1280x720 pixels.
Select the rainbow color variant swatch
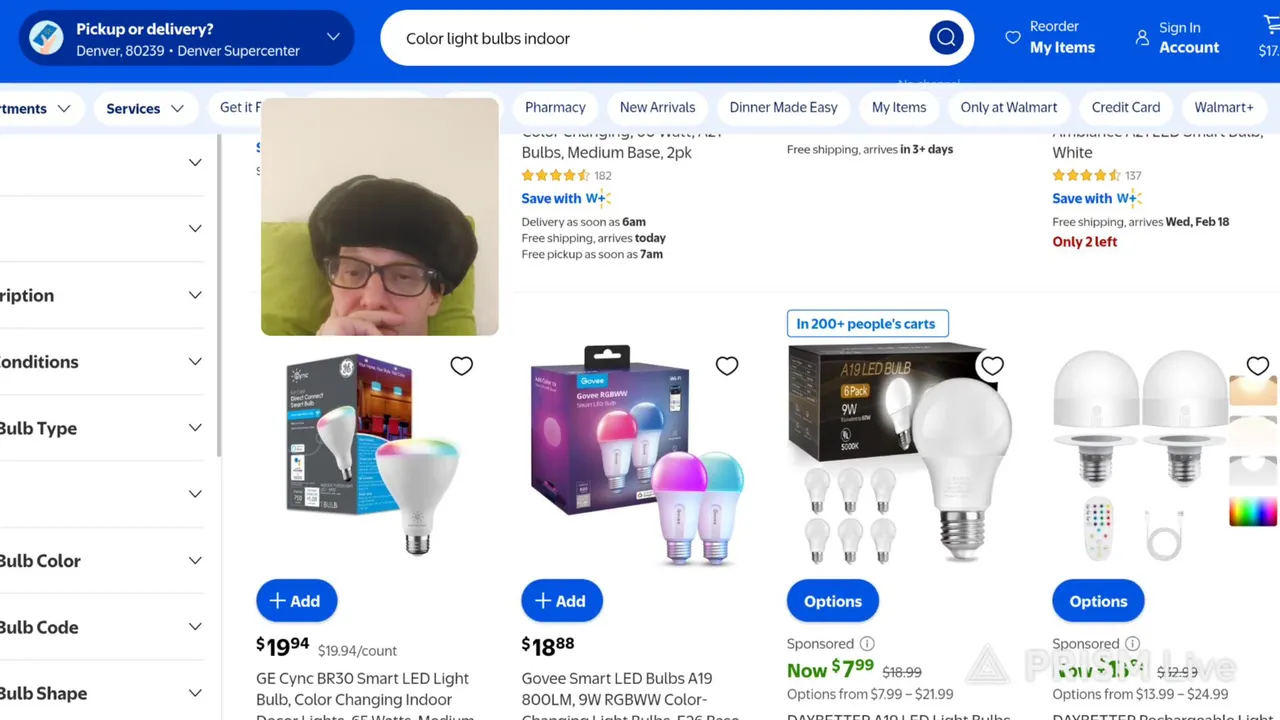click(x=1253, y=511)
